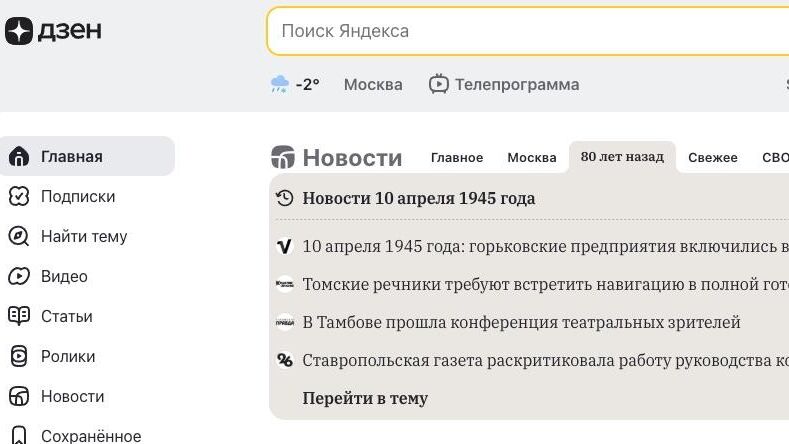Screen dimensions: 789x444
Task: Click the Москва location link near weather
Action: pyautogui.click(x=373, y=84)
